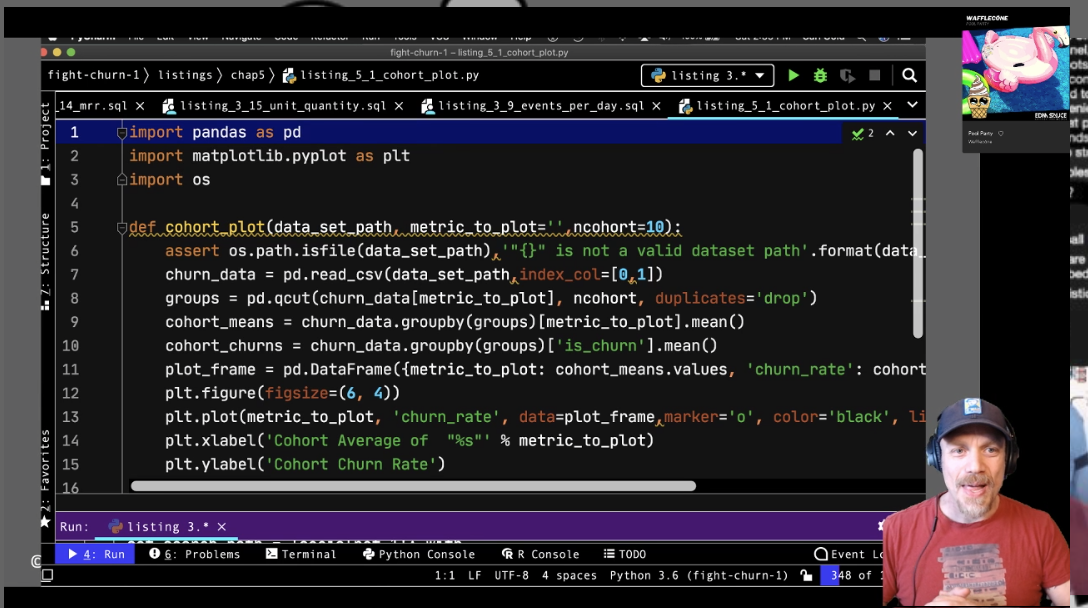Image resolution: width=1088 pixels, height=608 pixels.
Task: Open the Python Console tool window
Action: 419,554
